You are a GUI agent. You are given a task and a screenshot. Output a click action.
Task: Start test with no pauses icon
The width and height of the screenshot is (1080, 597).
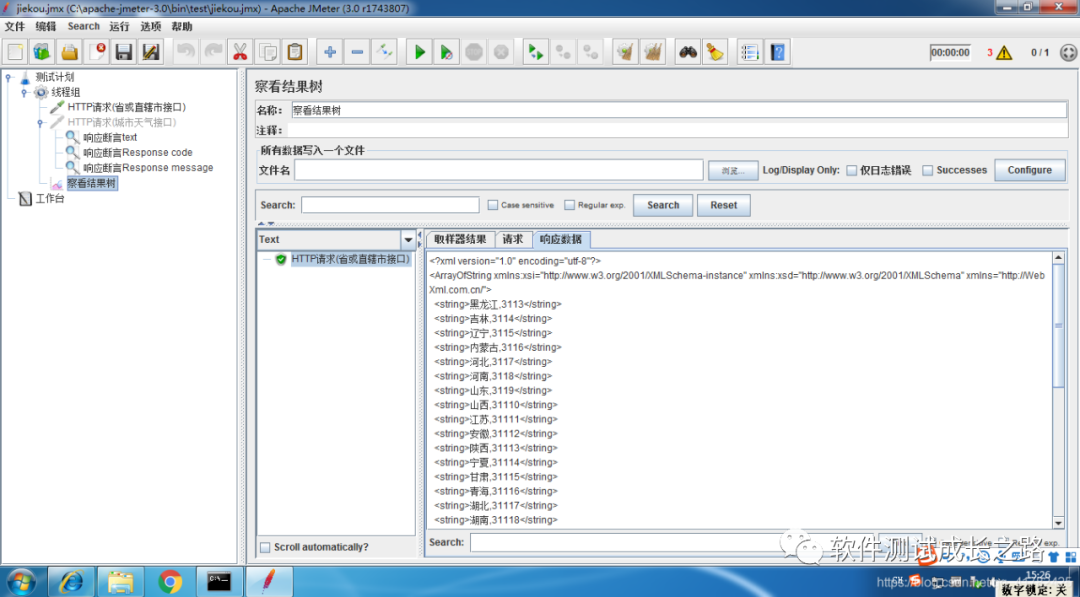tap(446, 52)
